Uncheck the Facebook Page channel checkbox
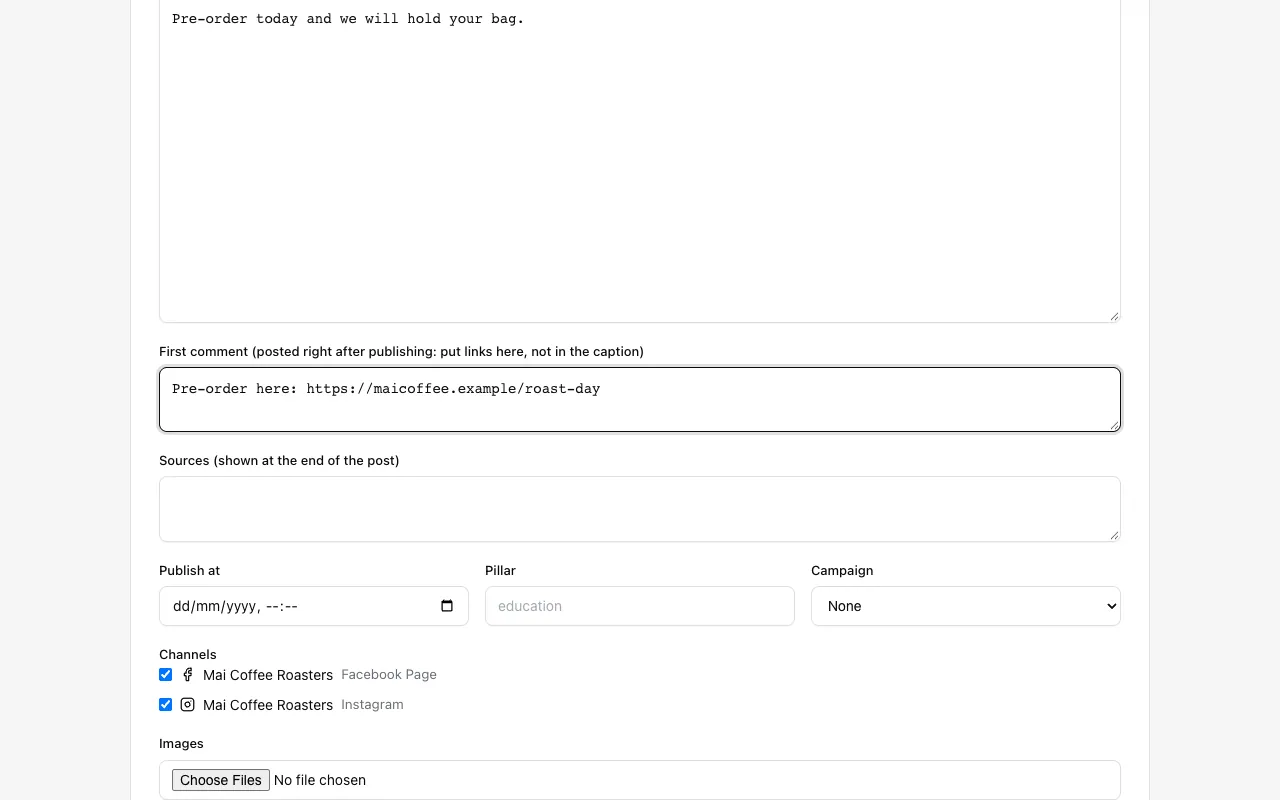The height and width of the screenshot is (800, 1280). tap(166, 675)
